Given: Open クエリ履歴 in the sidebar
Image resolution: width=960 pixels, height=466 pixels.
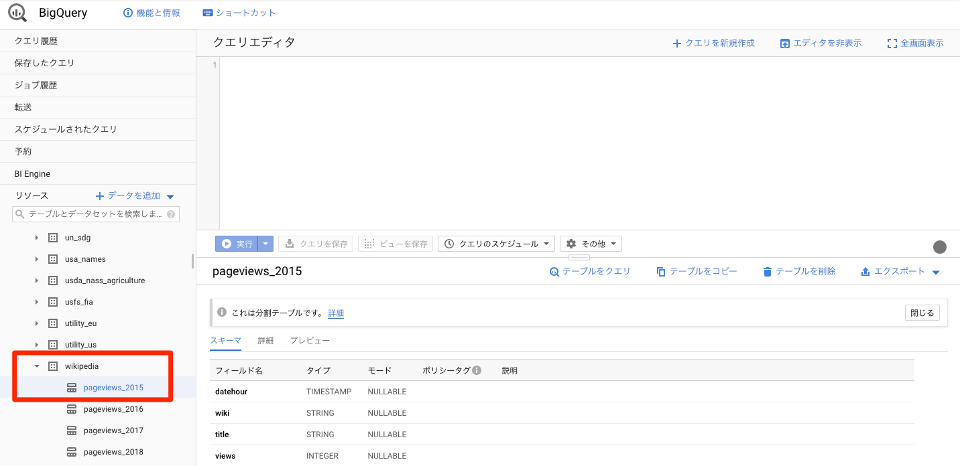Looking at the screenshot, I should tap(98, 41).
